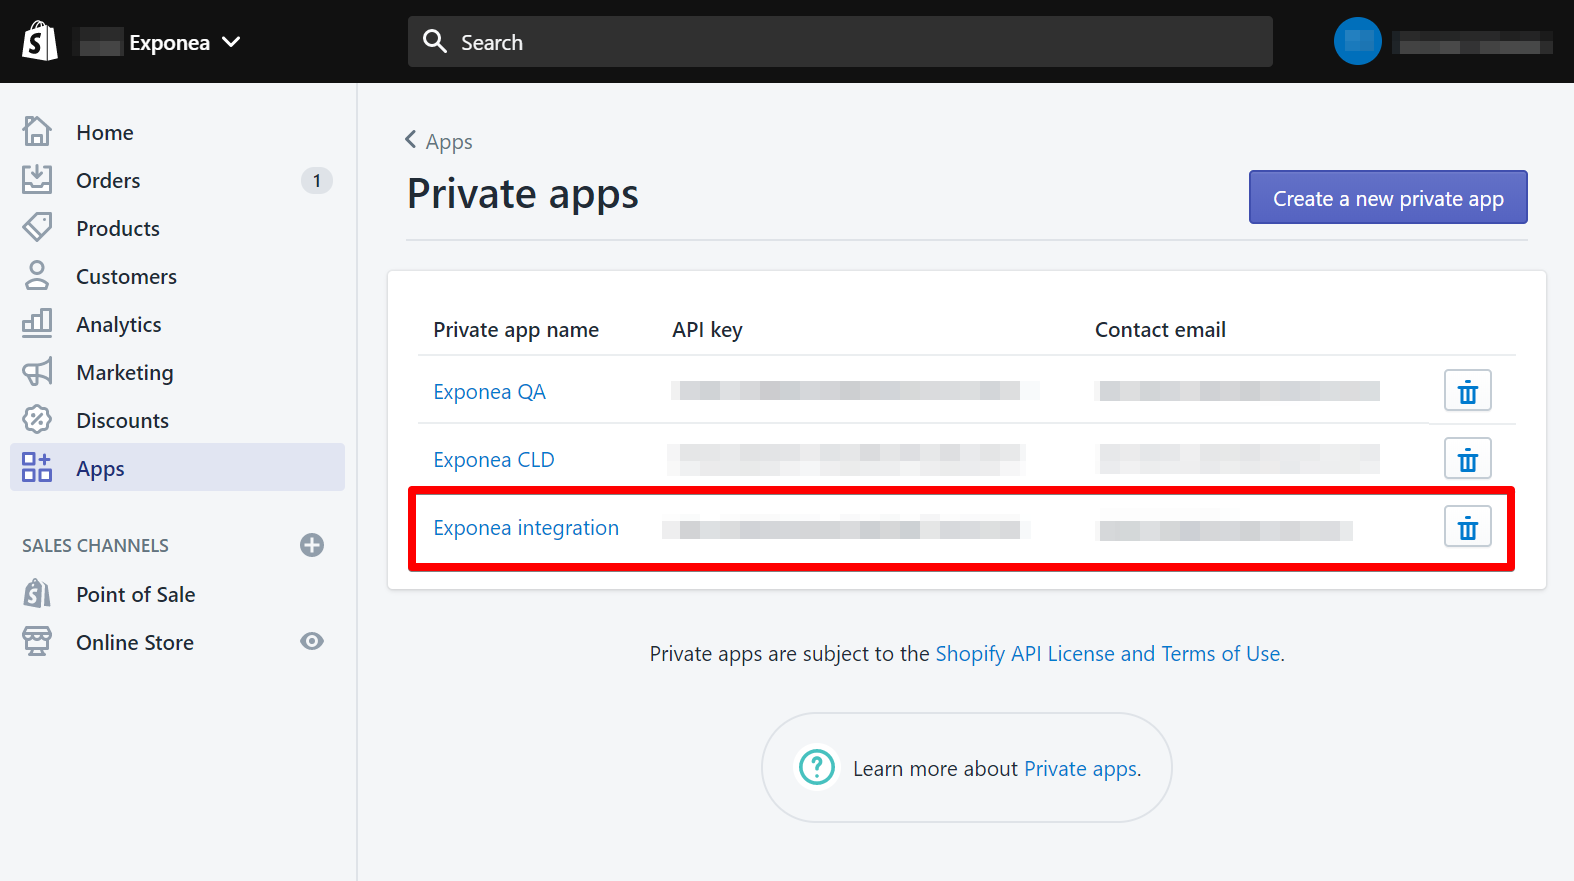Click the Private apps page heading
The width and height of the screenshot is (1574, 881).
tap(523, 195)
